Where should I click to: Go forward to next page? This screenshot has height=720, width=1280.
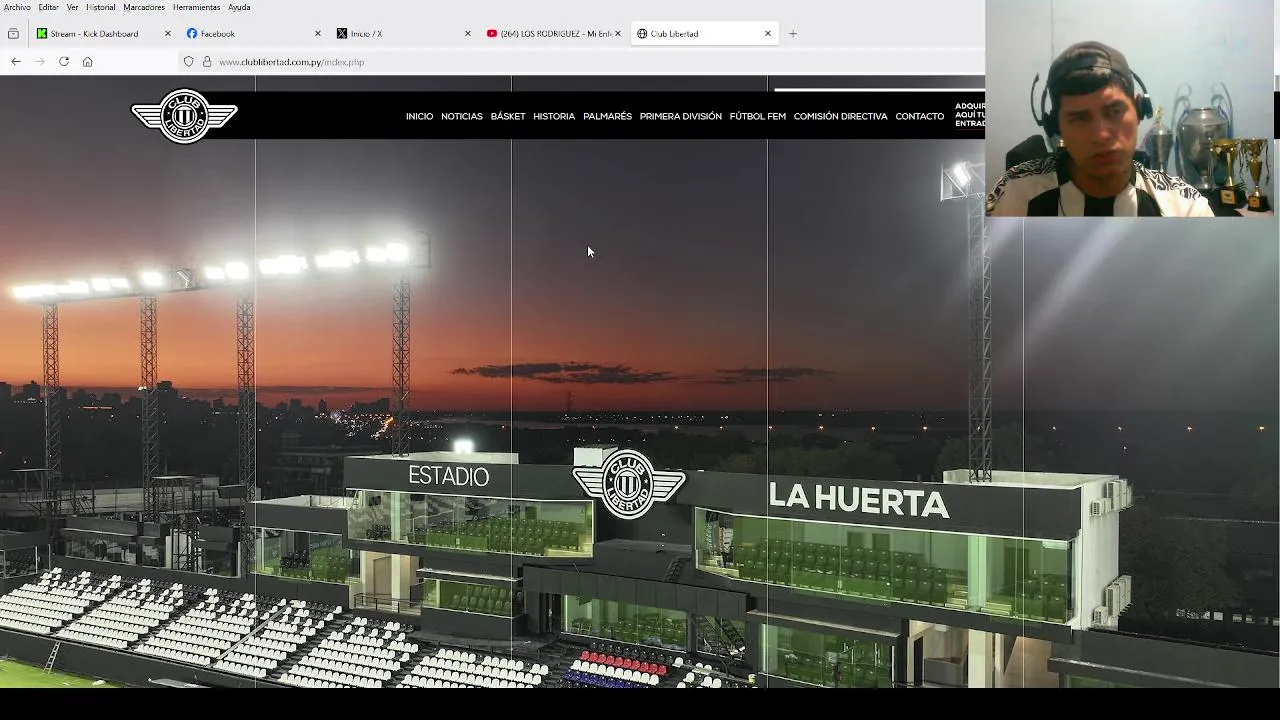[40, 62]
